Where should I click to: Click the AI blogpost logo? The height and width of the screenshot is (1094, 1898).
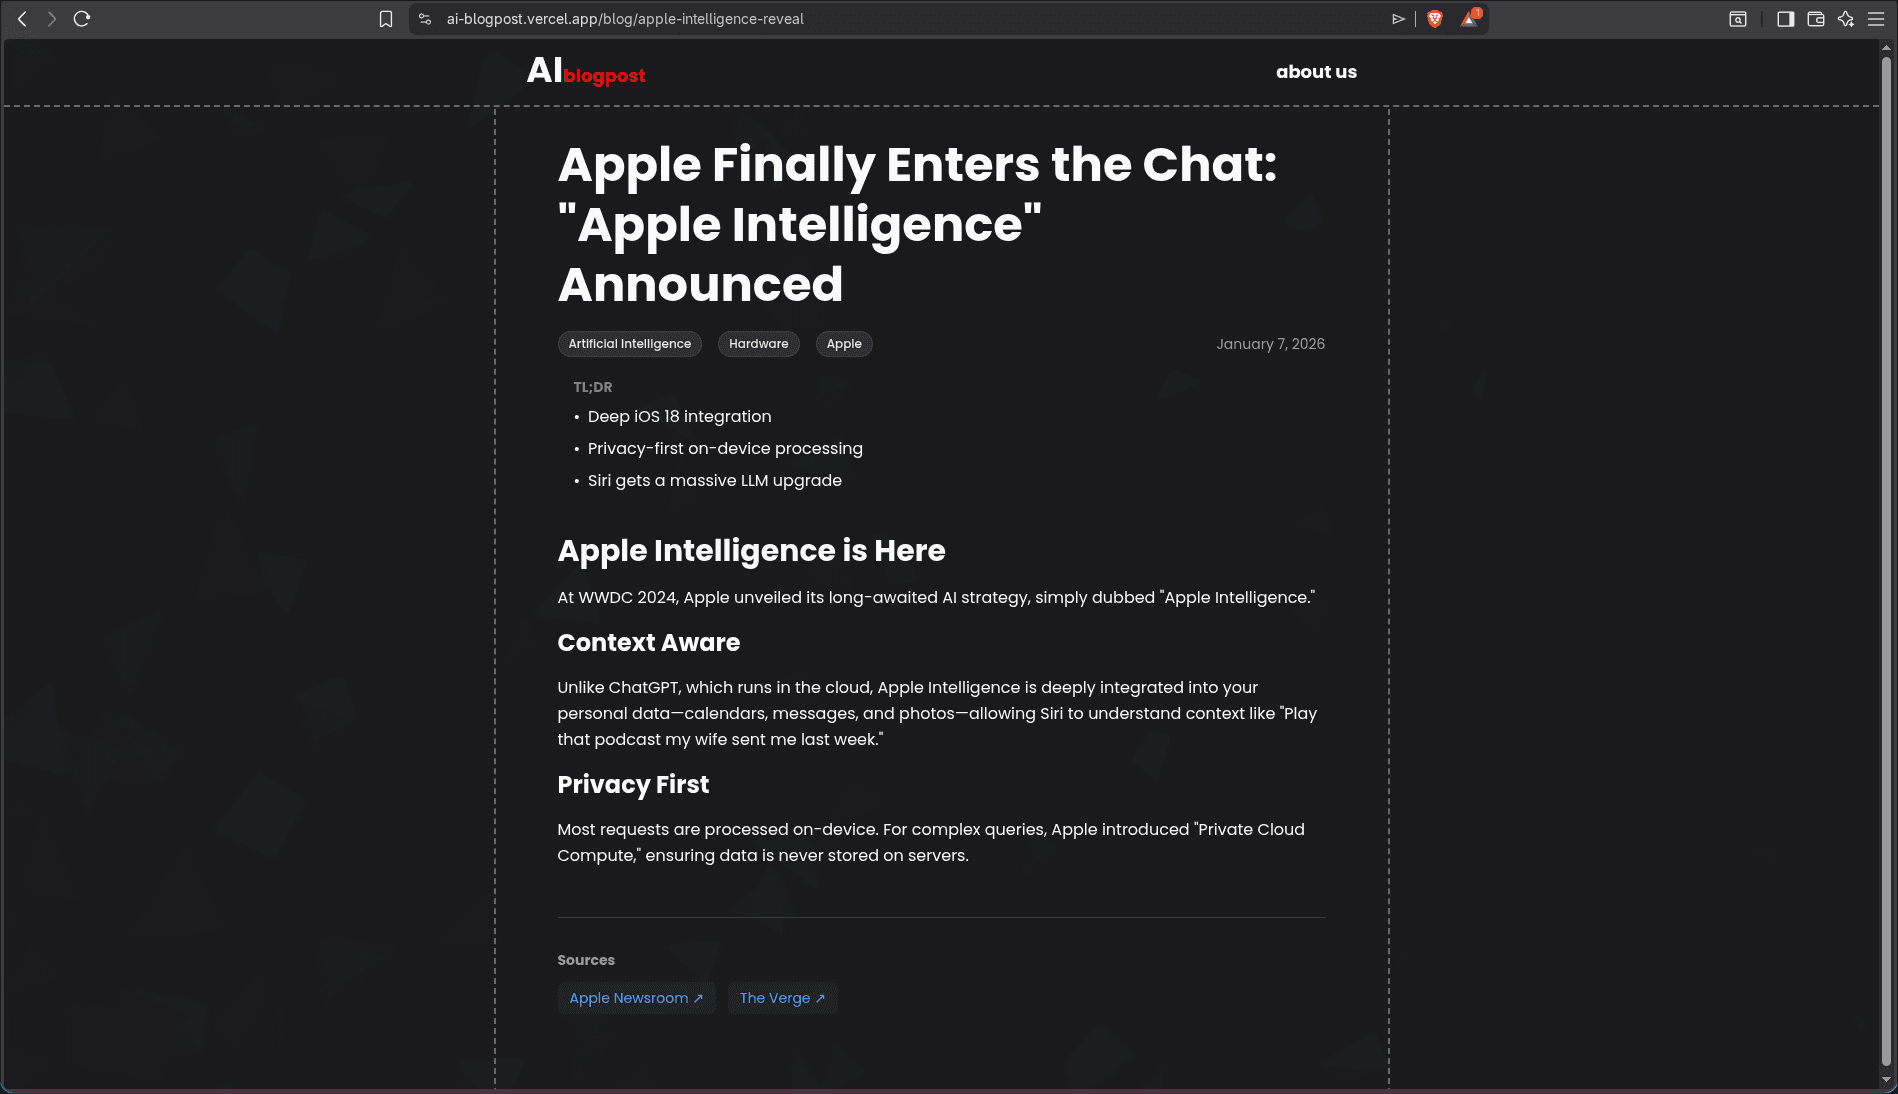point(586,71)
